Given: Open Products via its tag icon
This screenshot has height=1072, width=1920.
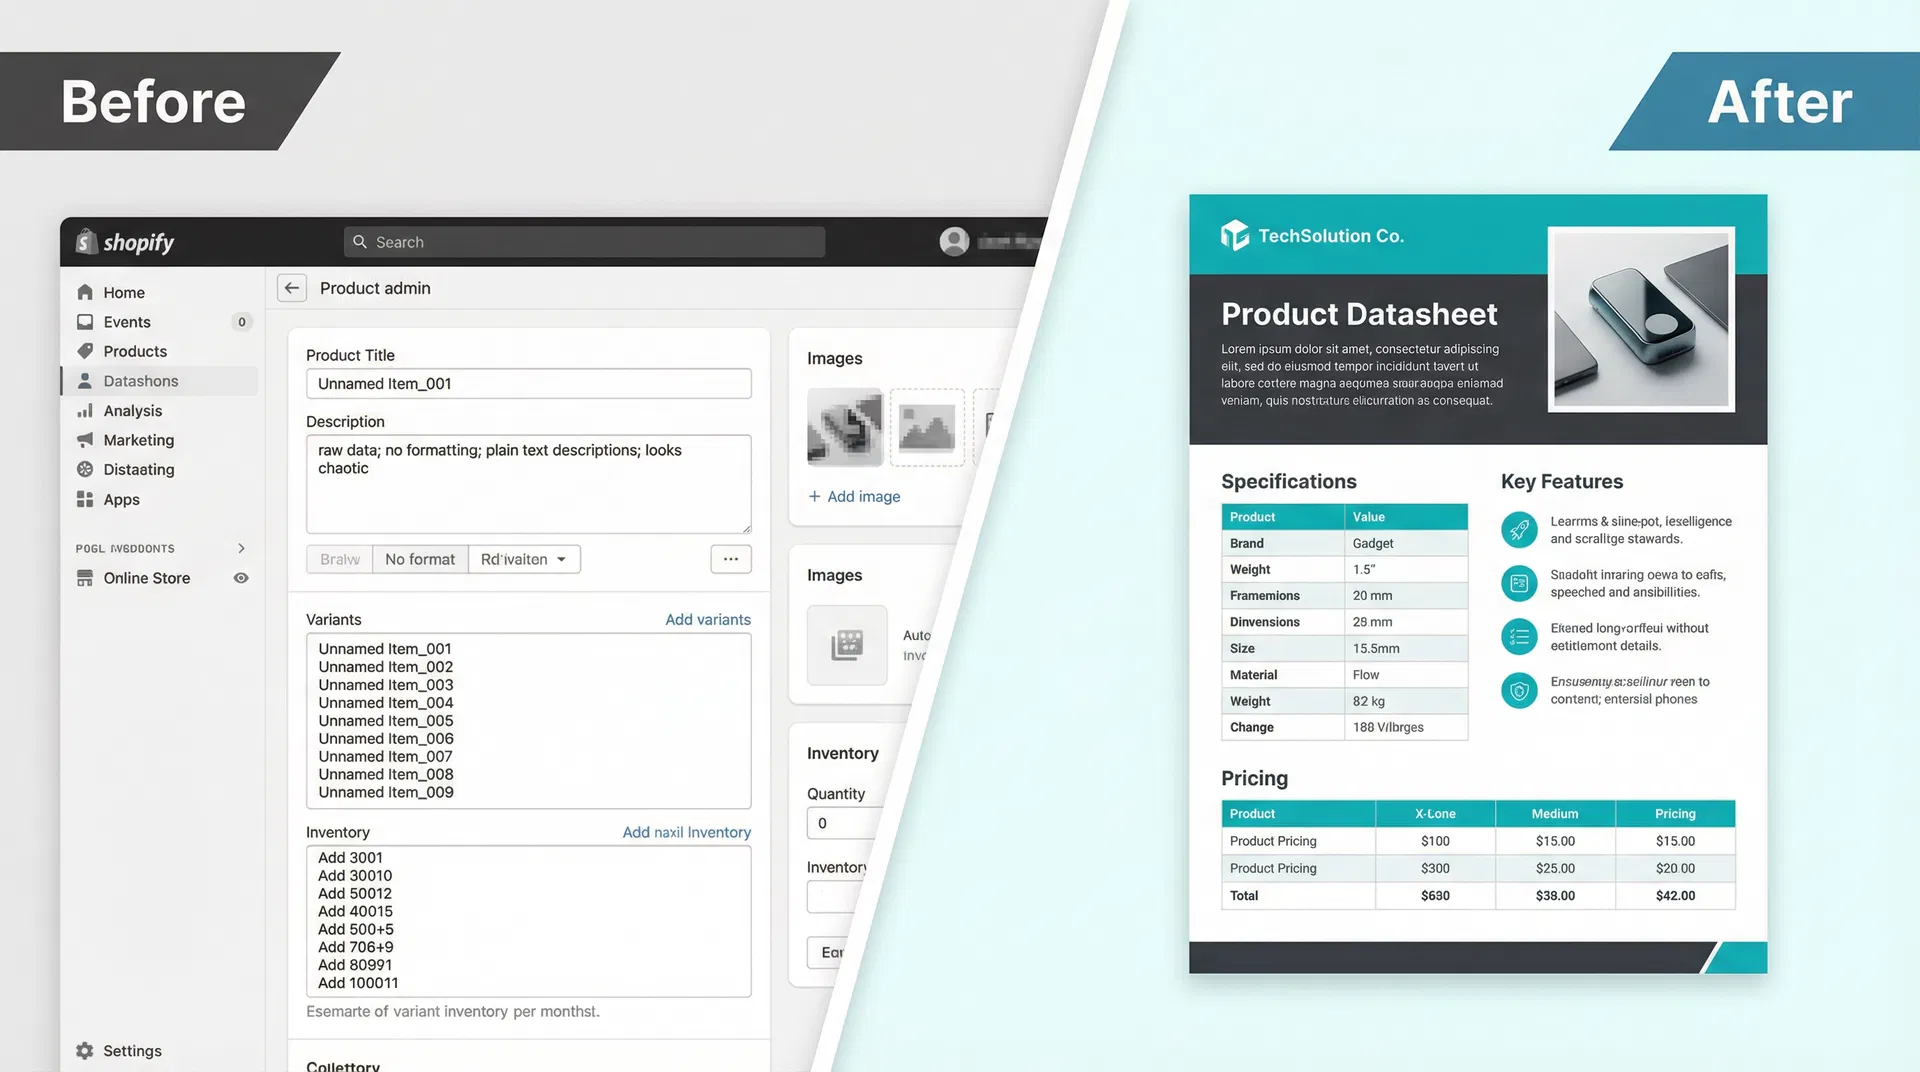Looking at the screenshot, I should [85, 351].
